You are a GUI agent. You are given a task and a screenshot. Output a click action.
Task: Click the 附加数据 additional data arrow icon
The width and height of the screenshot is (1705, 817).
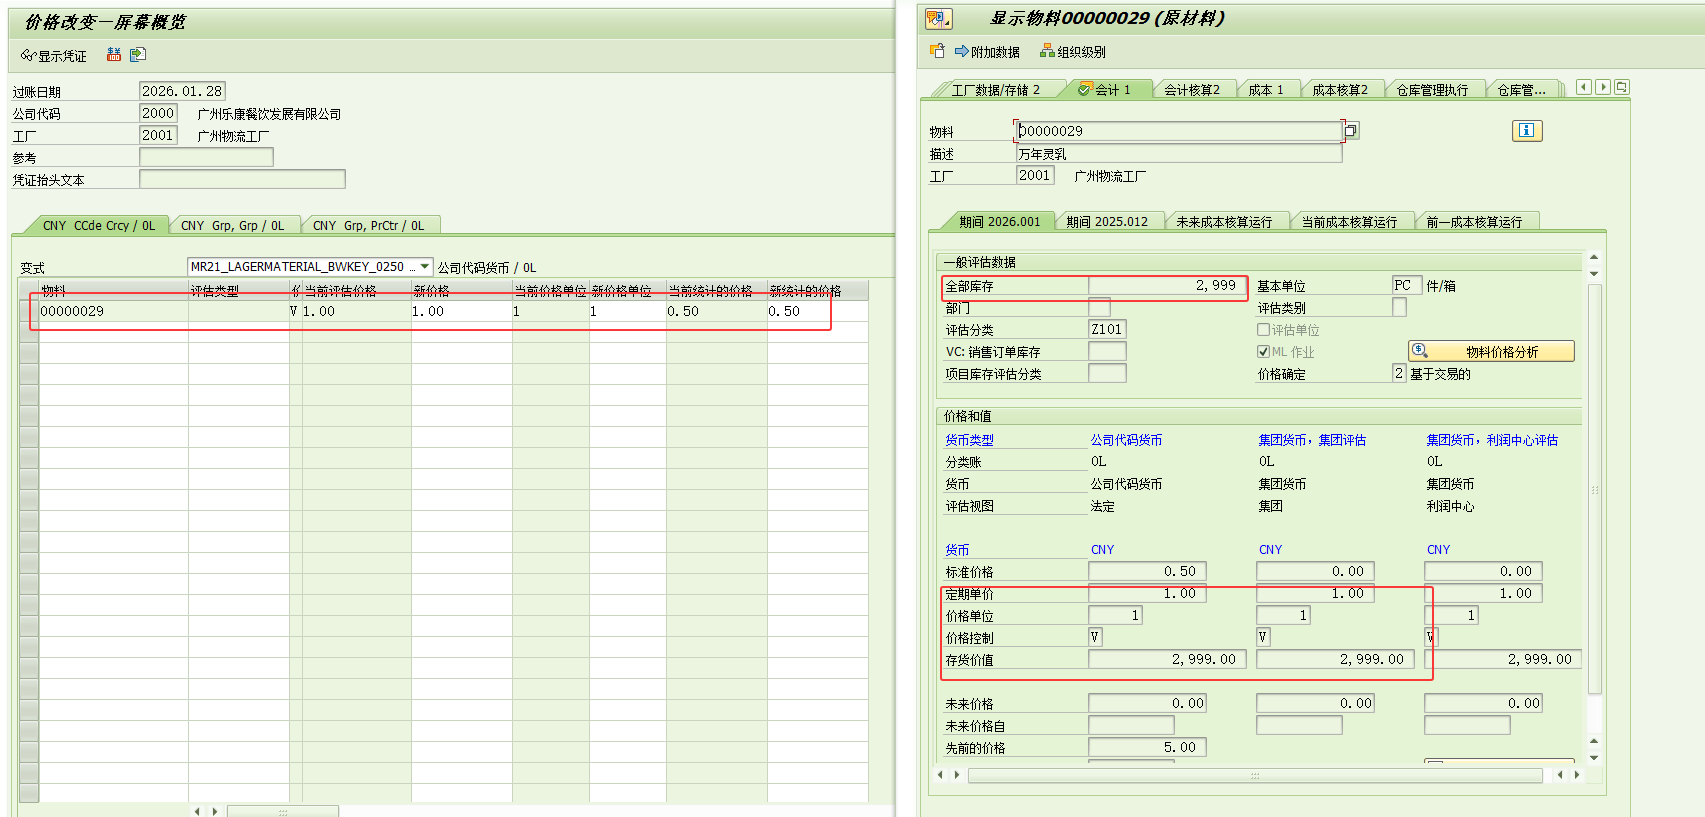tap(961, 51)
